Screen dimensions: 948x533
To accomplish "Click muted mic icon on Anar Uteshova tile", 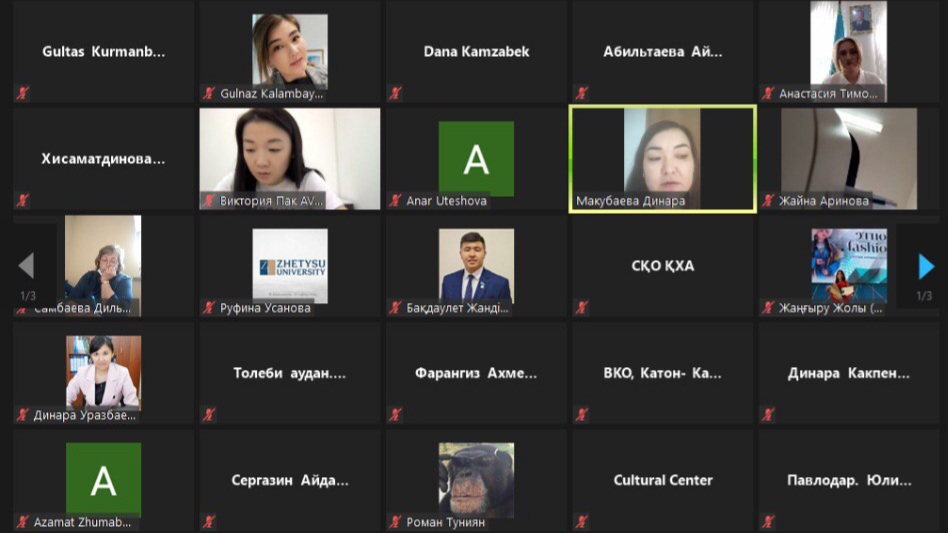I will pos(395,201).
